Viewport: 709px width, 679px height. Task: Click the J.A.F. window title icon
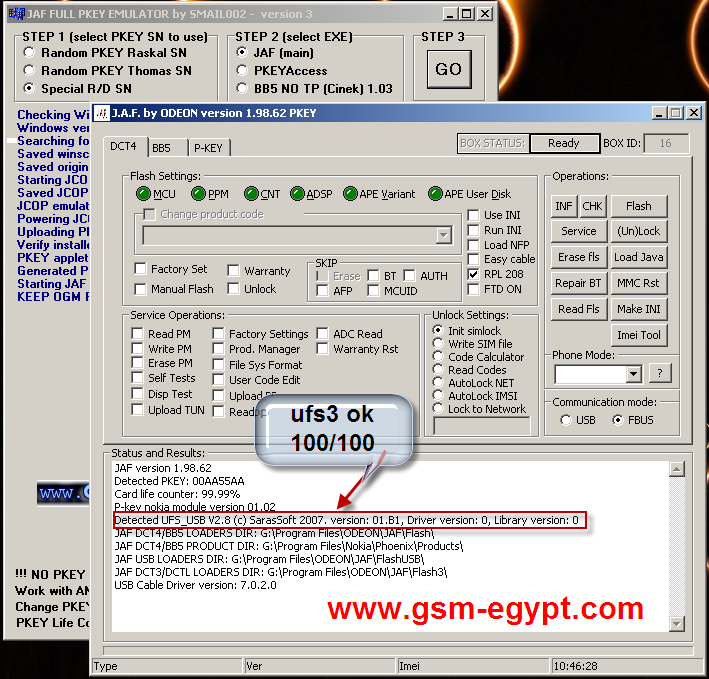click(x=103, y=113)
